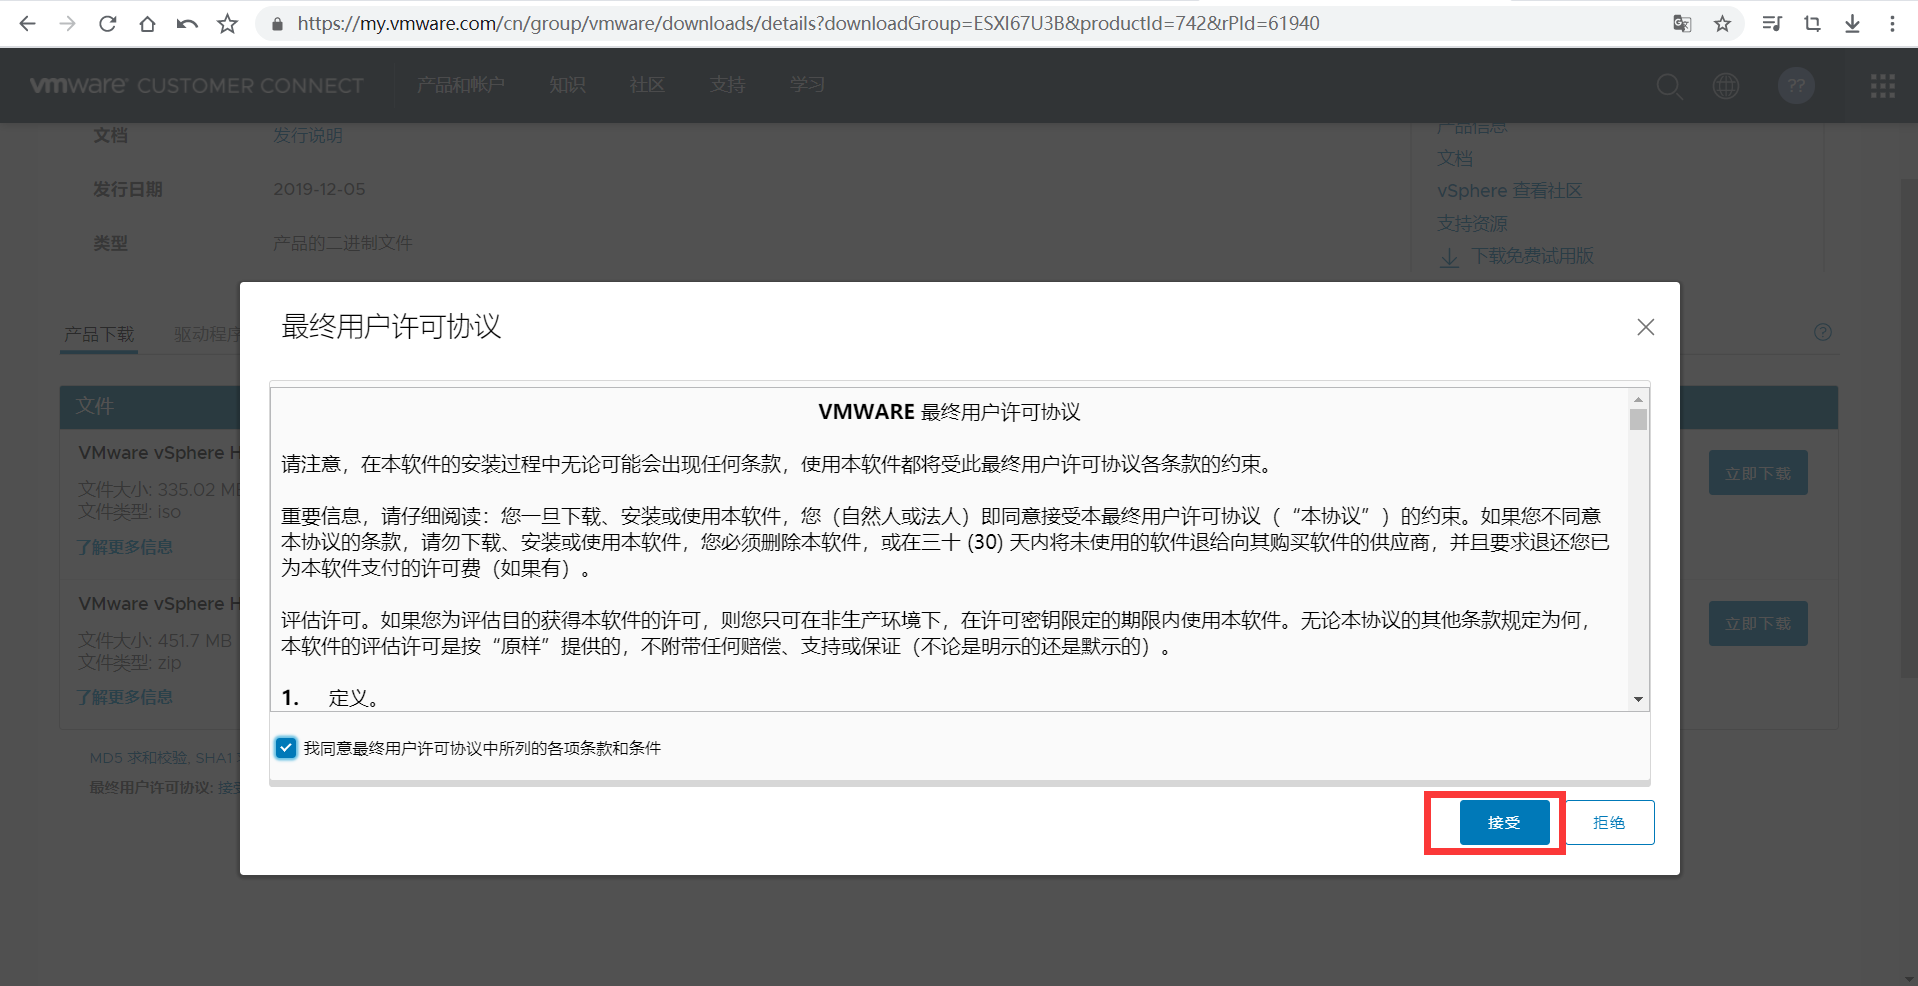Click the VMWARE 最终用户许可协议 heading in license text
This screenshot has width=1918, height=986.
[x=949, y=412]
